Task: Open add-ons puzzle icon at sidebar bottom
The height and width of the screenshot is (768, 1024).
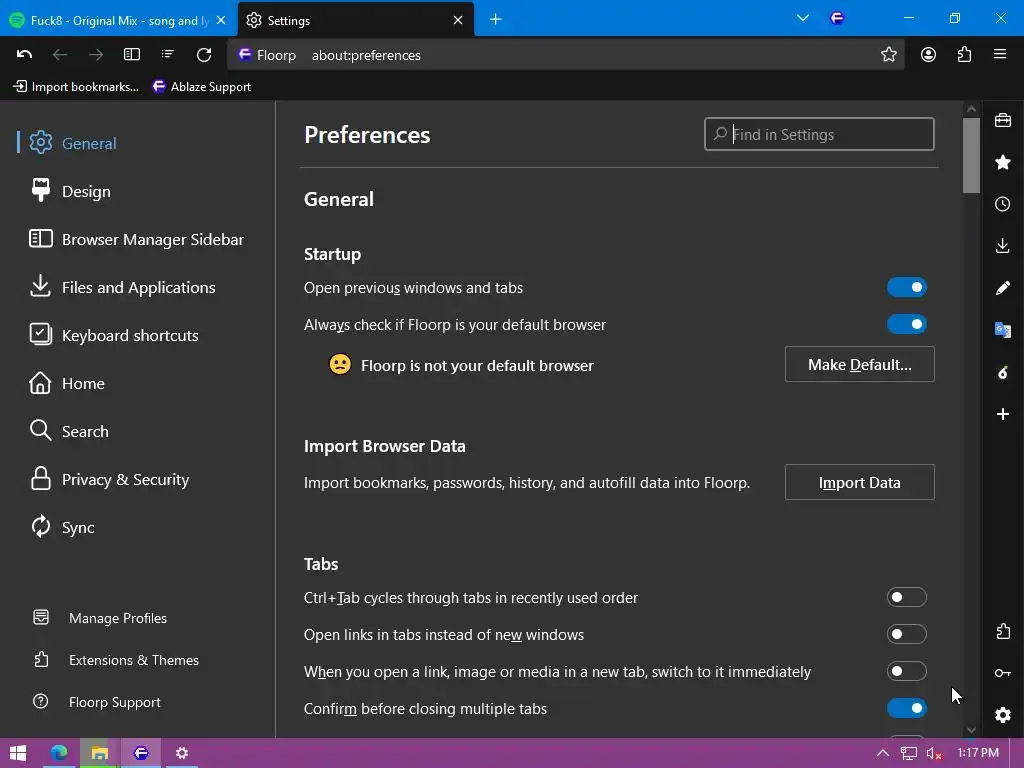Action: [x=1002, y=631]
